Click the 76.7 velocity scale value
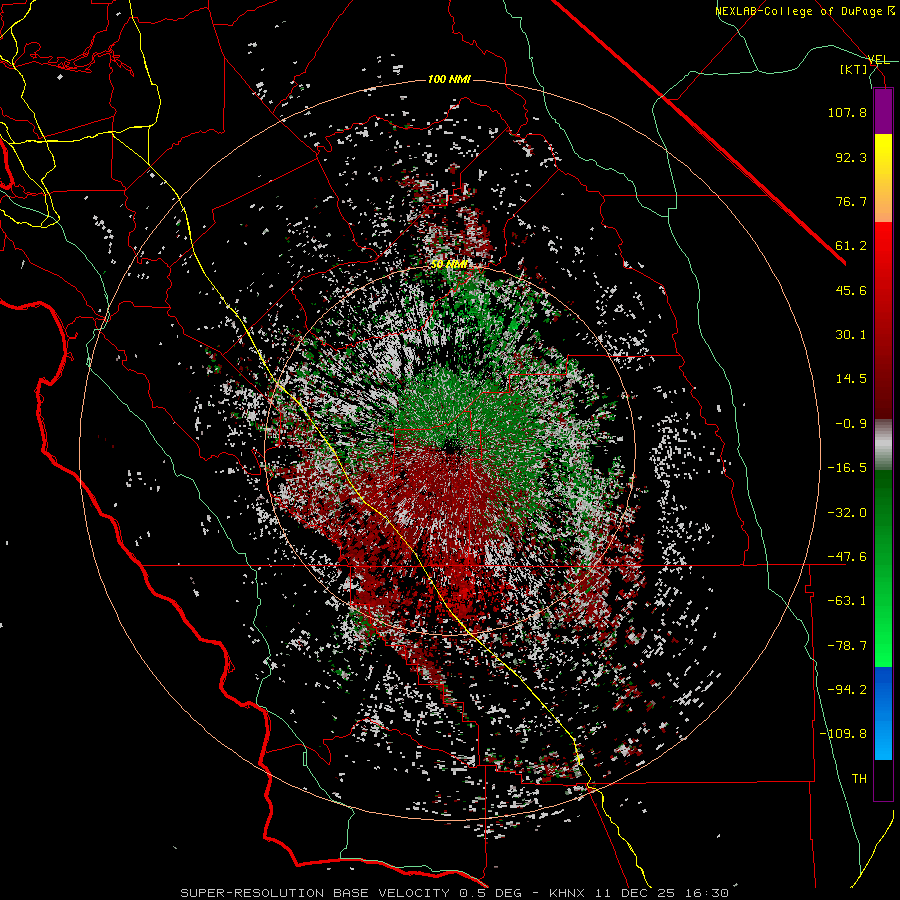The height and width of the screenshot is (900, 900). [x=851, y=201]
